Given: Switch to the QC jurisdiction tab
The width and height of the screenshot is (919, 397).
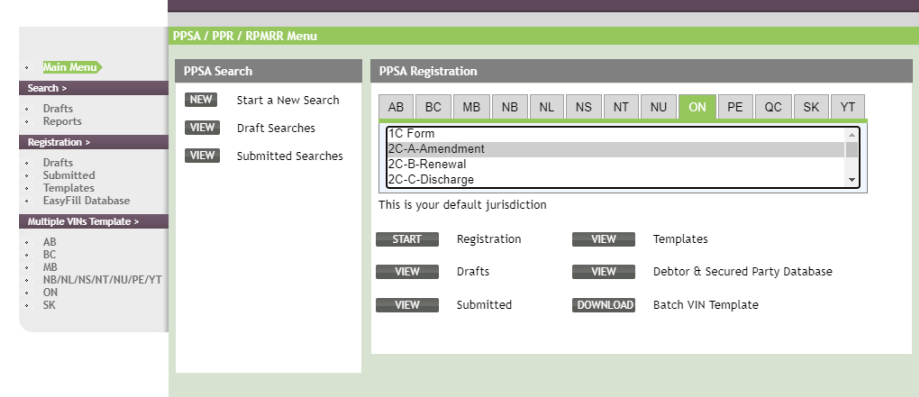Looking at the screenshot, I should (773, 107).
